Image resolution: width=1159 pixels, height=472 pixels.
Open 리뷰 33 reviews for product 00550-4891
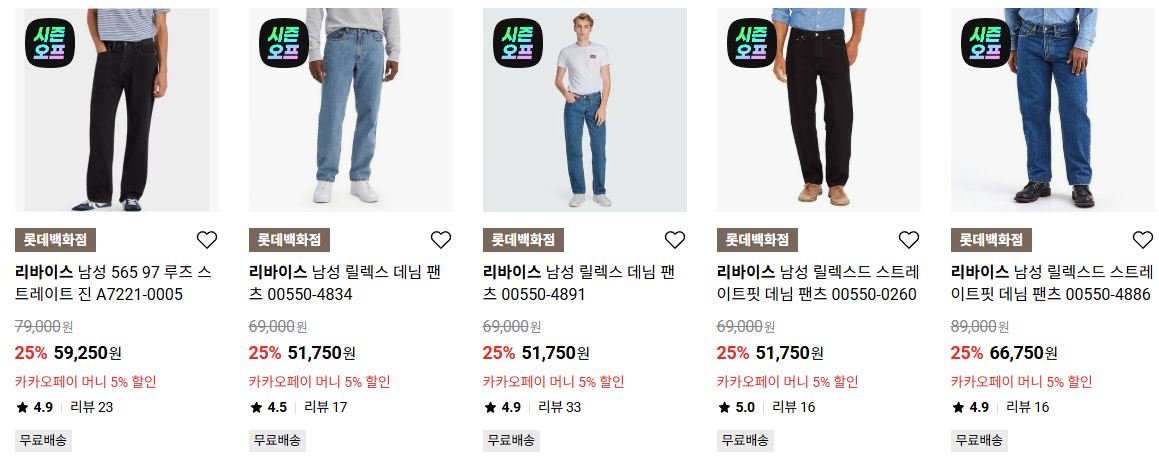pyautogui.click(x=560, y=407)
